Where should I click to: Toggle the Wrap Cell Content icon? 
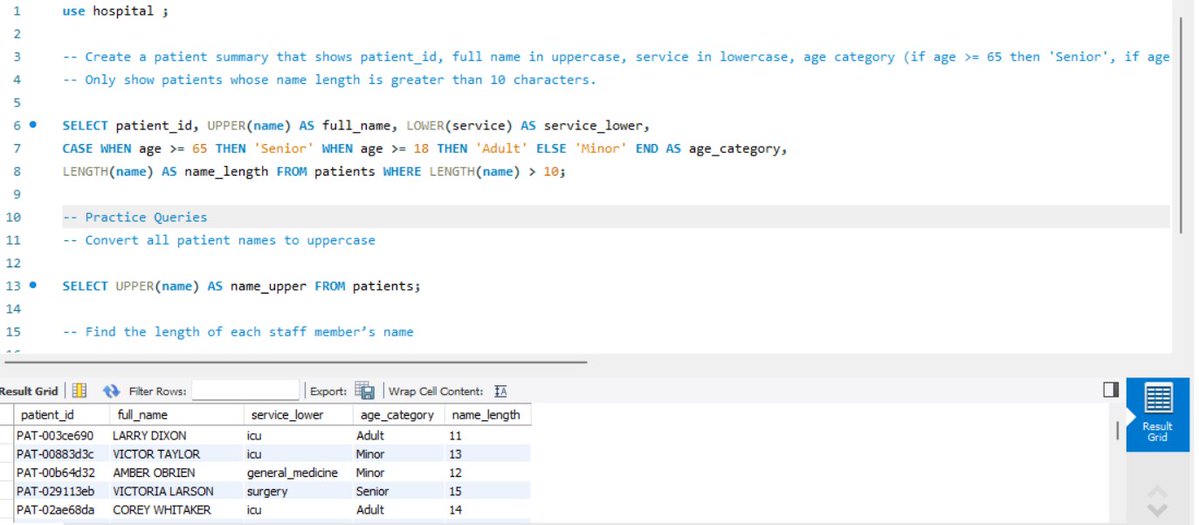tap(501, 391)
